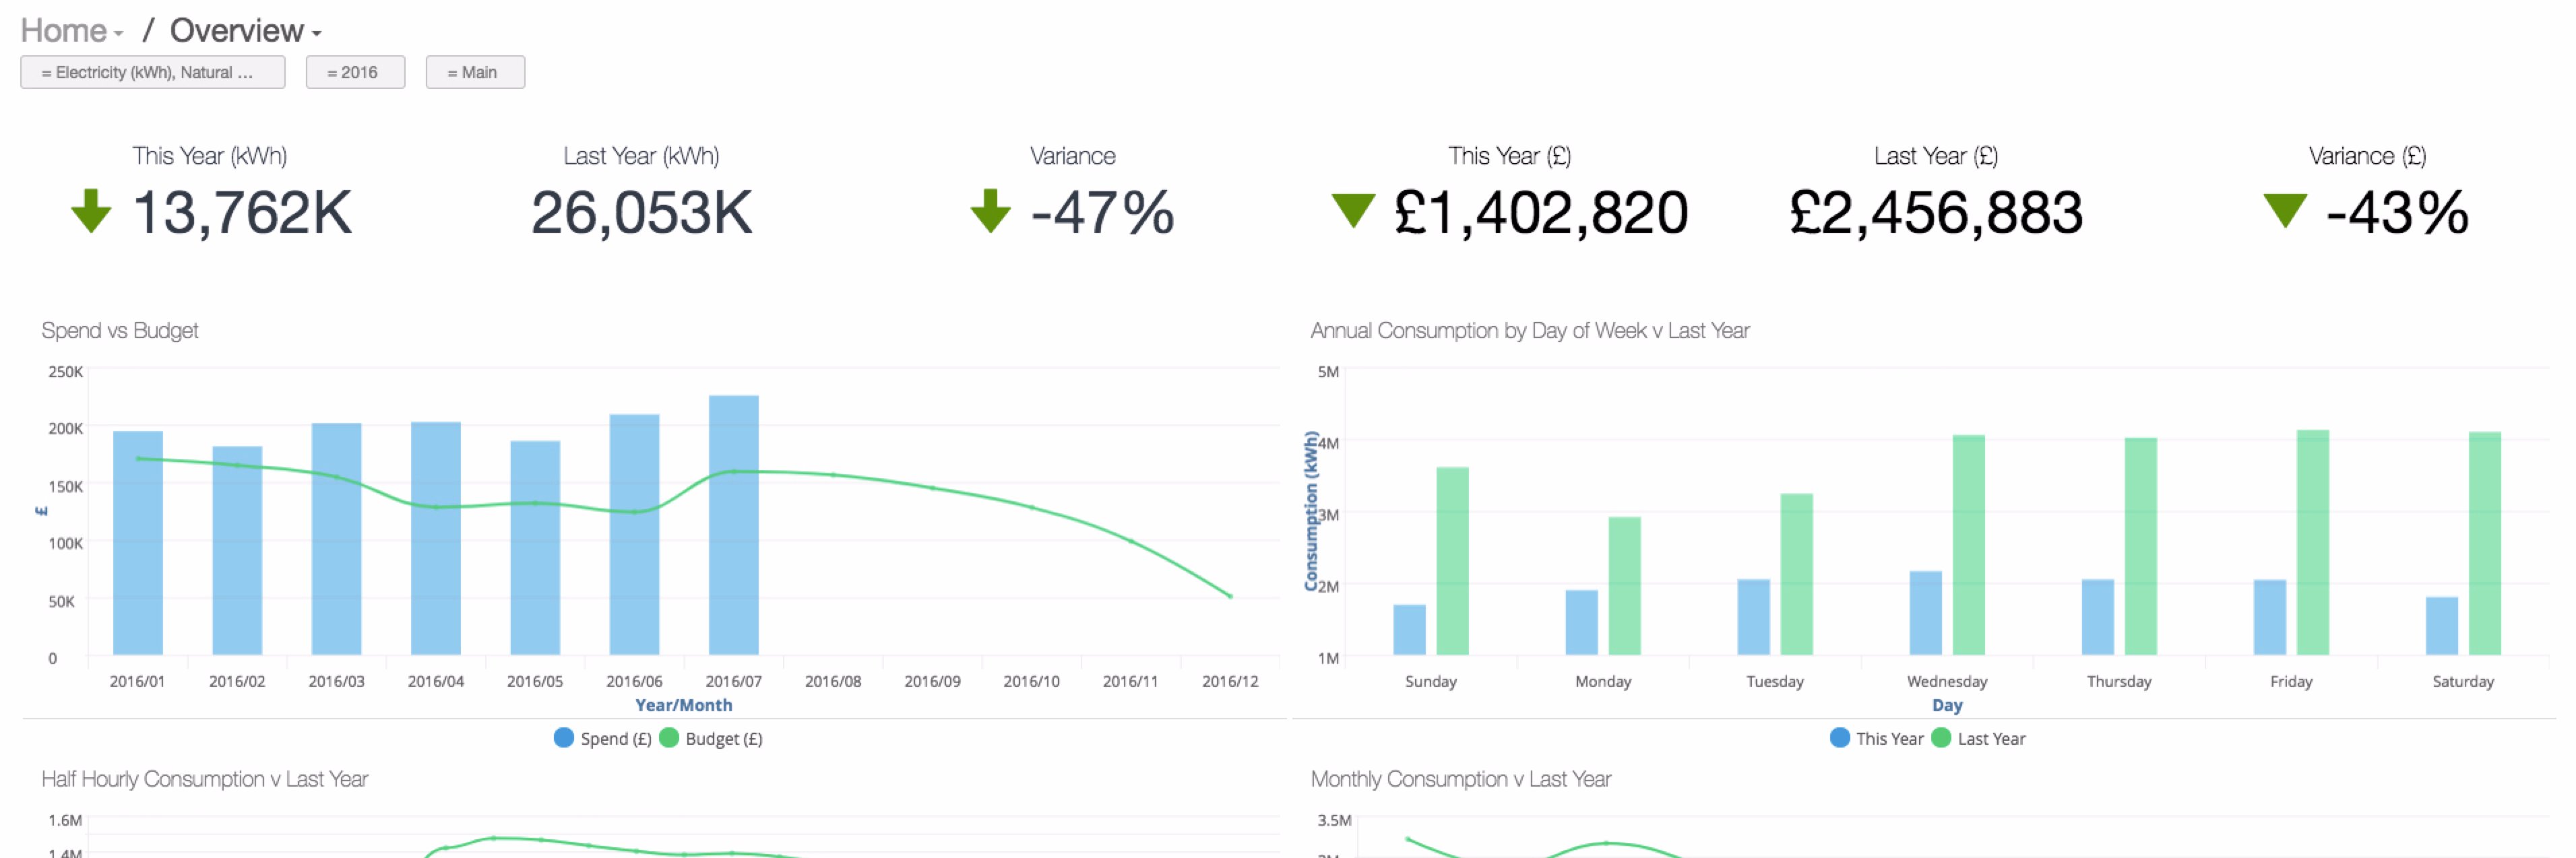Click the Electricity (kWh), Natural filter button
The width and height of the screenshot is (2576, 858).
[153, 72]
